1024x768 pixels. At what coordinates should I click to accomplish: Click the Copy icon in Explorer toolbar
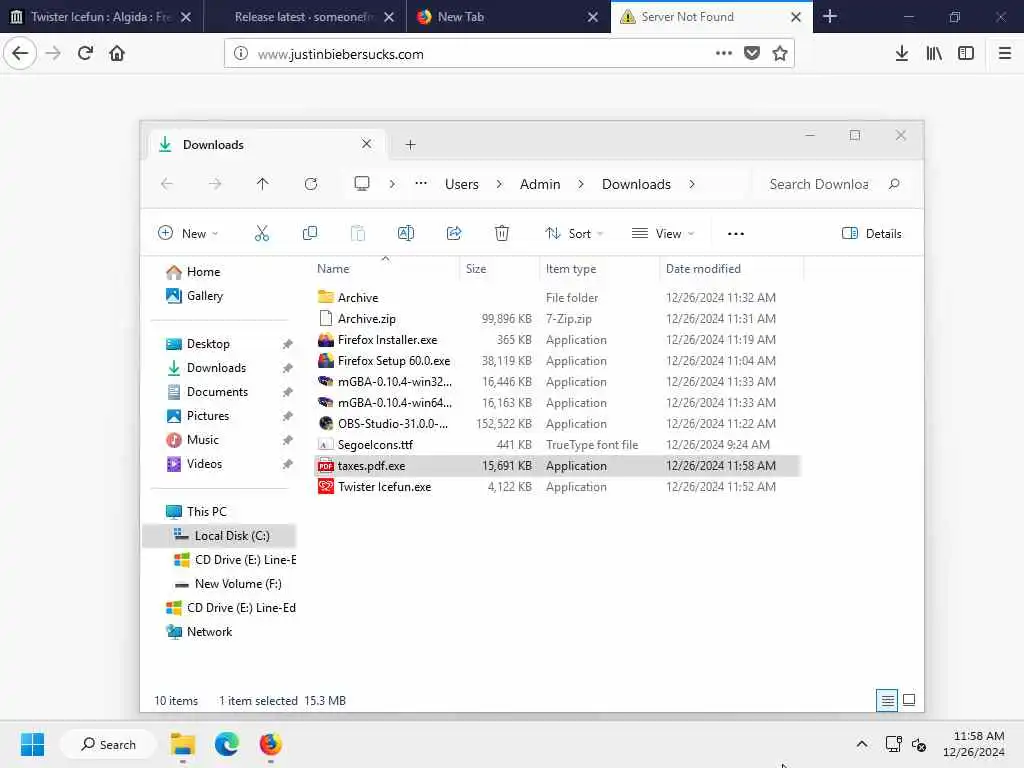(x=310, y=233)
